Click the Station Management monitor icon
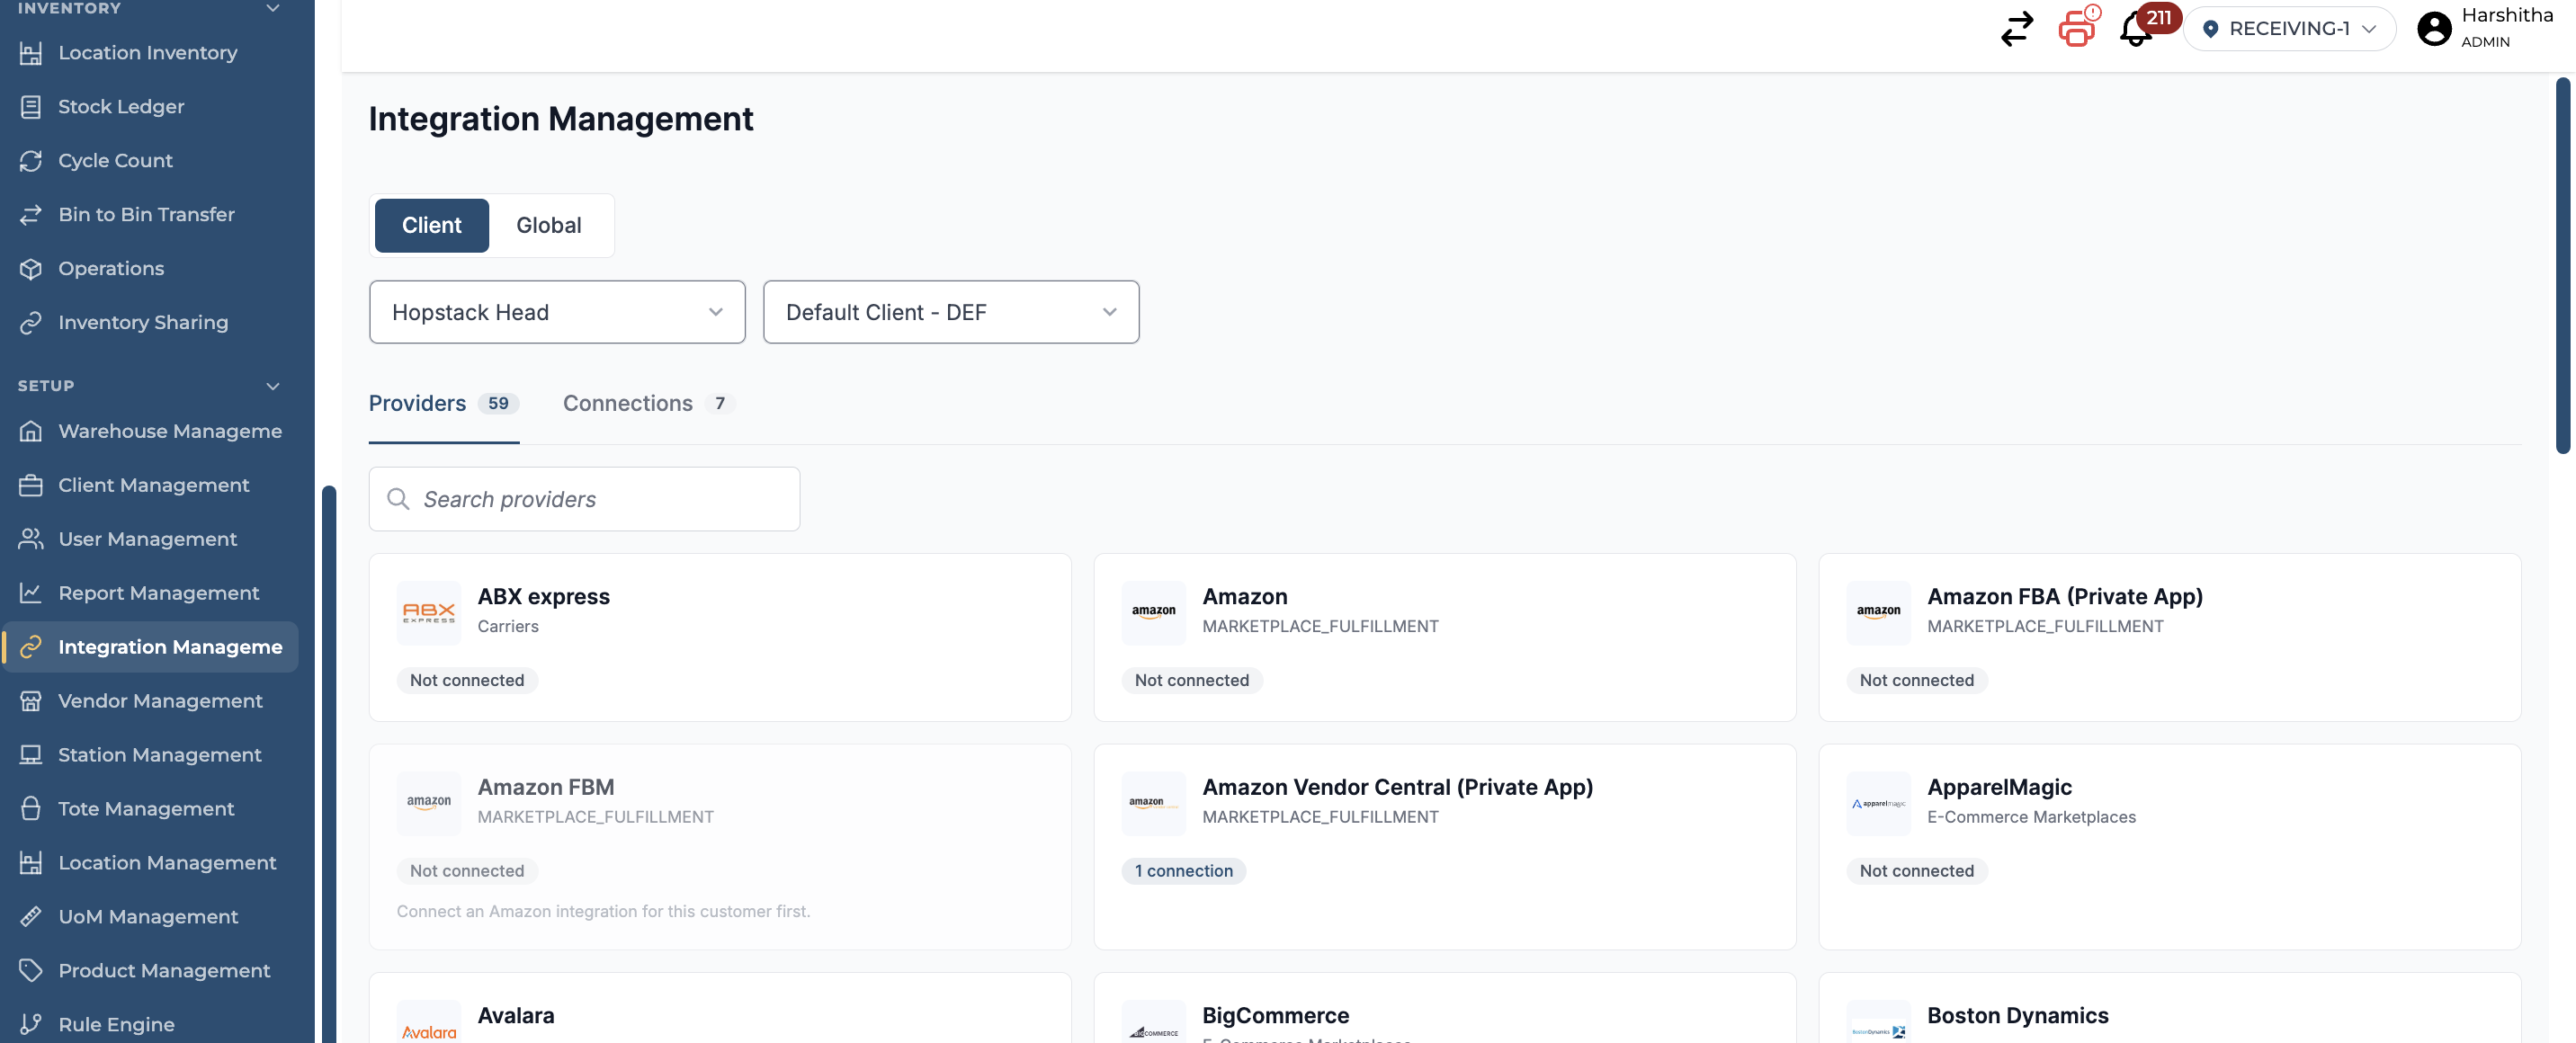This screenshot has width=2576, height=1043. coord(31,755)
